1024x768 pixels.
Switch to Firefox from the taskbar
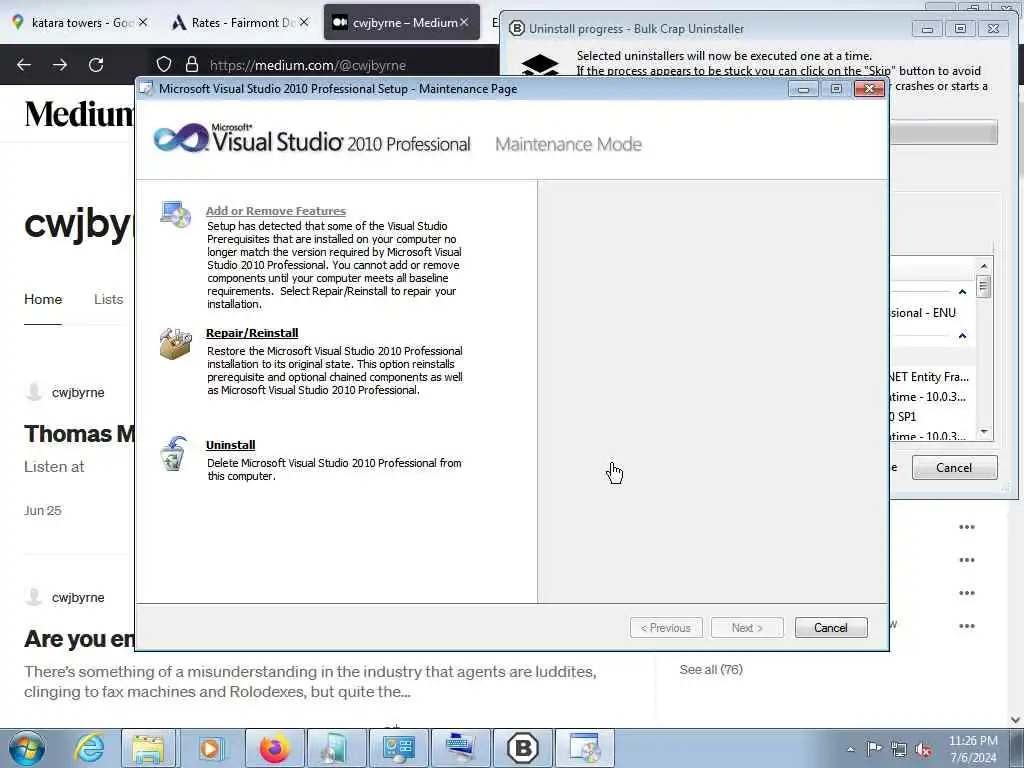click(x=274, y=748)
